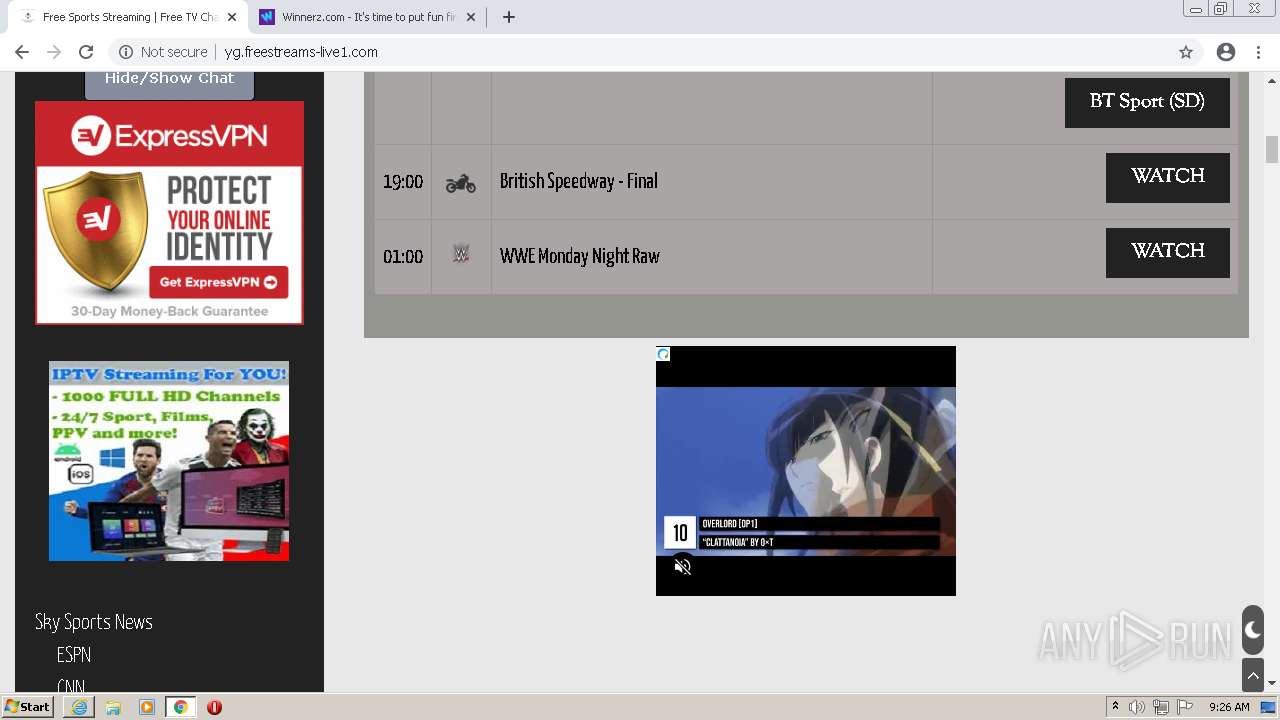Switch to Chrome taskbar button
Image resolution: width=1280 pixels, height=720 pixels.
(181, 707)
